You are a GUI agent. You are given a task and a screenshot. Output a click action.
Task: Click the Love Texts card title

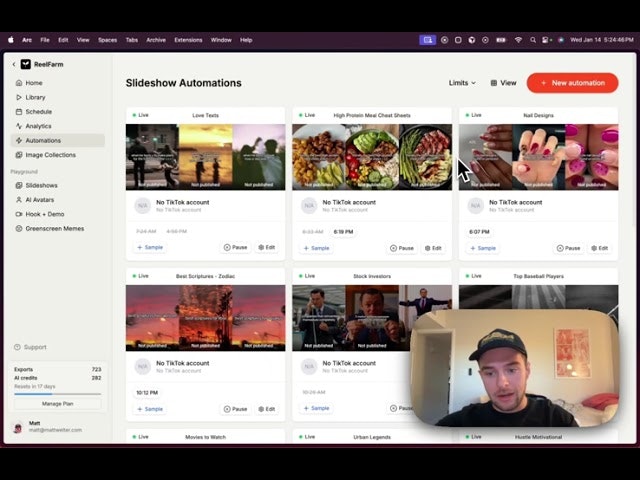206,116
